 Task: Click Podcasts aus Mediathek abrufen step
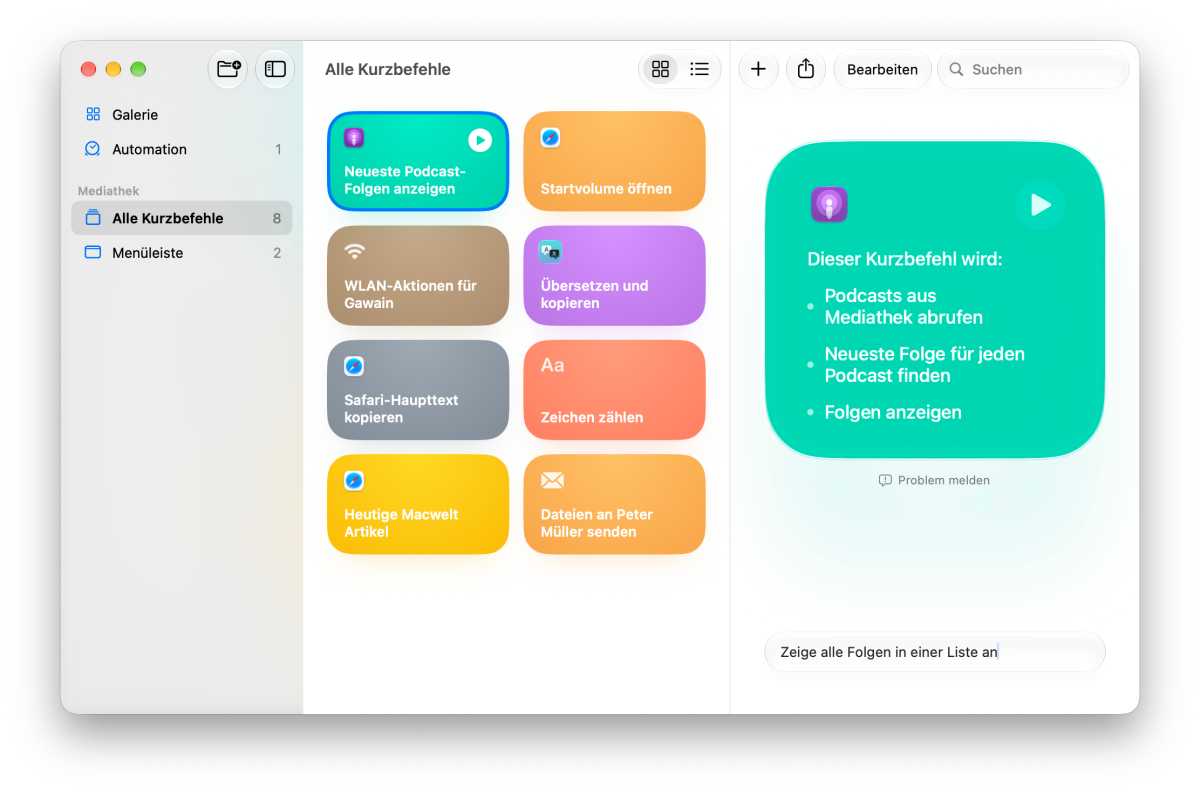(x=903, y=306)
